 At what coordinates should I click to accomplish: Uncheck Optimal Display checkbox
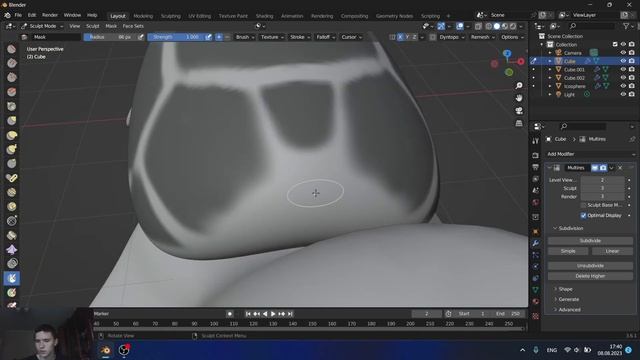[583, 215]
